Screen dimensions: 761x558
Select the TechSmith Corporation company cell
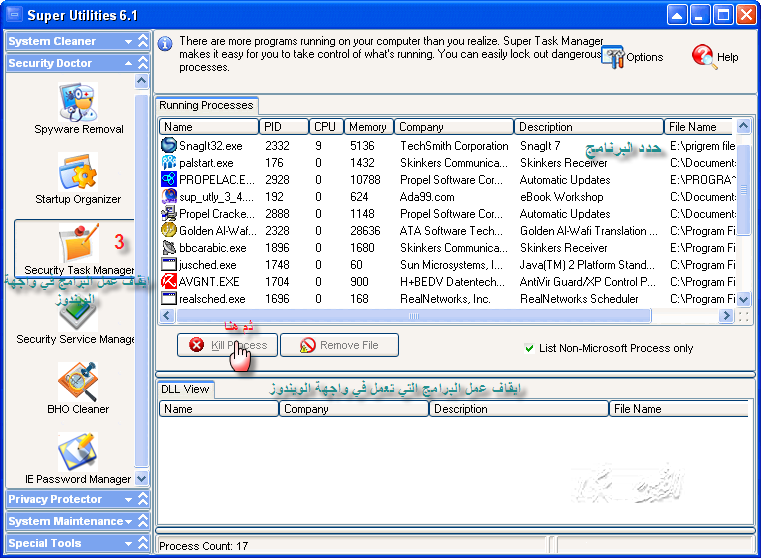[x=454, y=146]
